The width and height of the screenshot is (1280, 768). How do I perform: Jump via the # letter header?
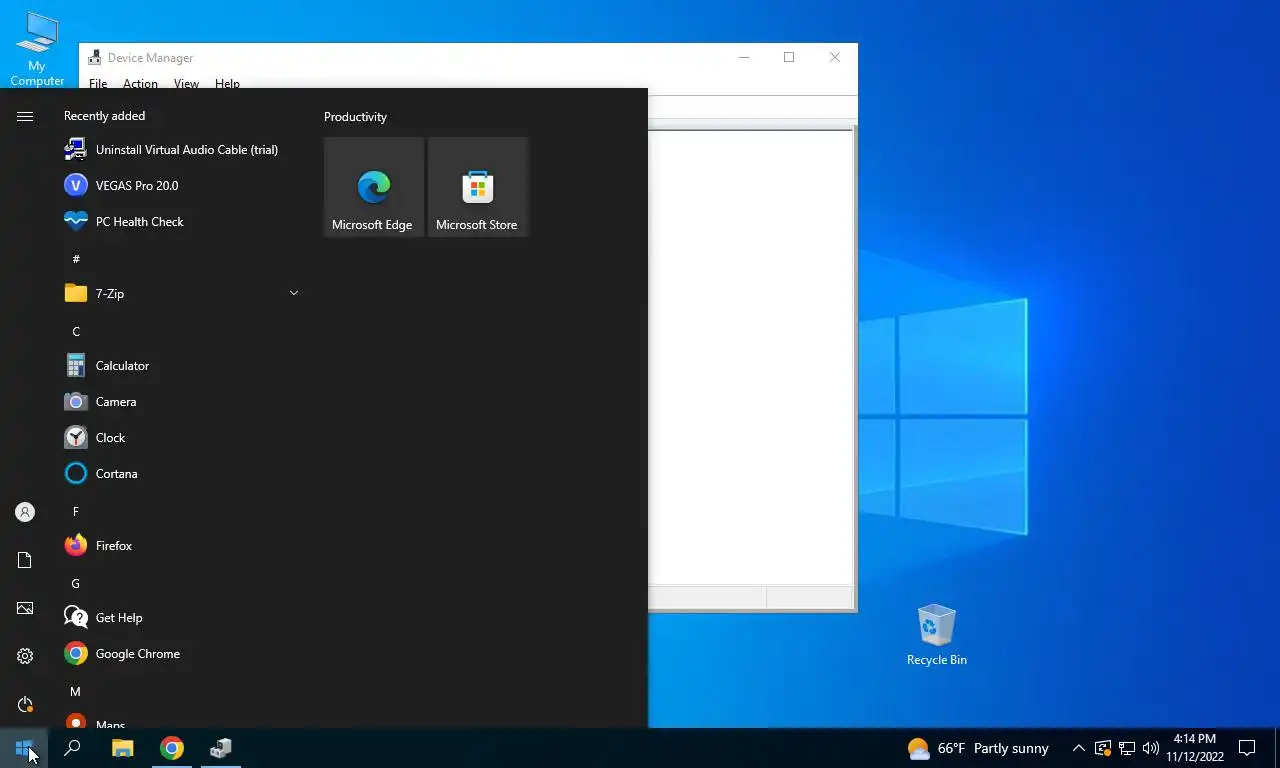[76, 259]
